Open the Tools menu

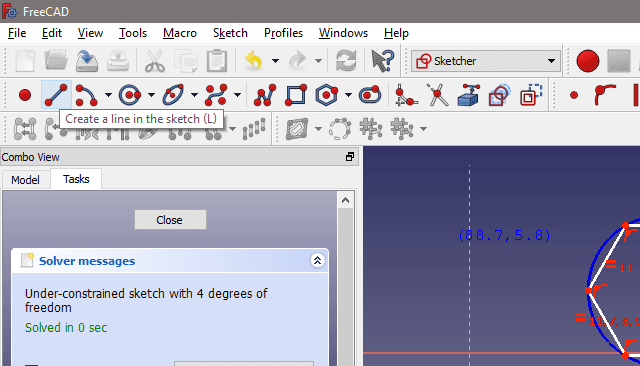[x=133, y=33]
